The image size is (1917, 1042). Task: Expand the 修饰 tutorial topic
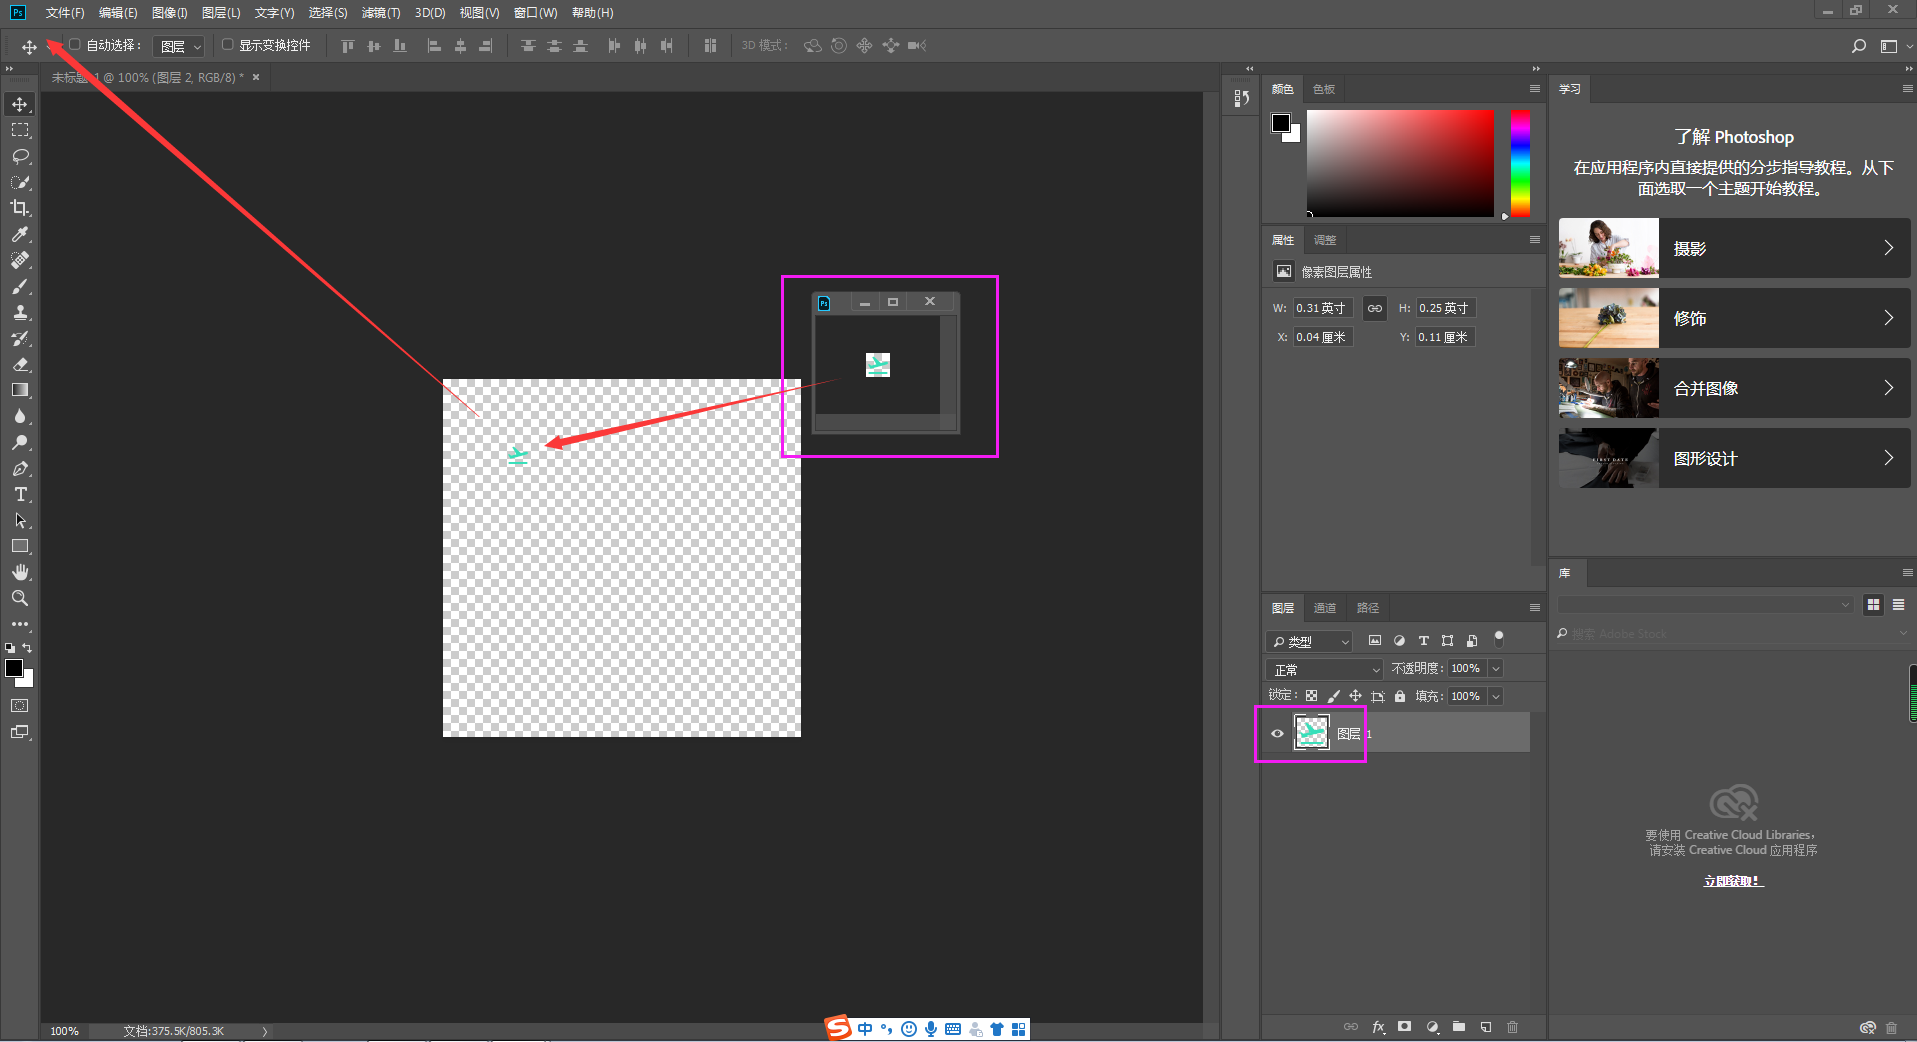tap(1734, 318)
